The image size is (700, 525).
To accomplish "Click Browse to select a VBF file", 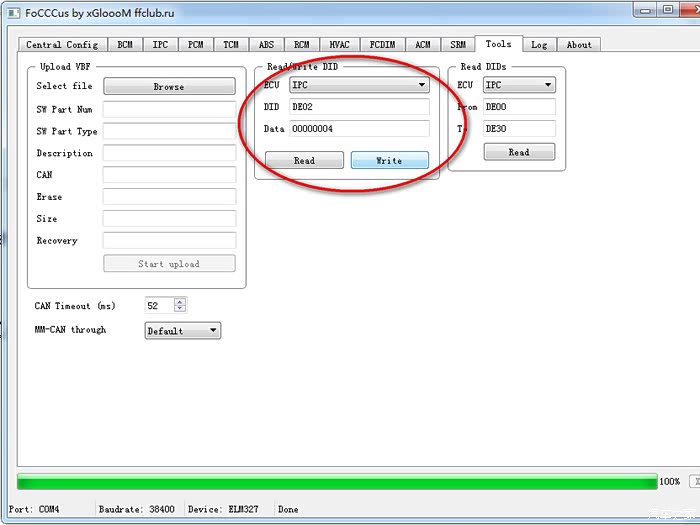I will point(169,87).
